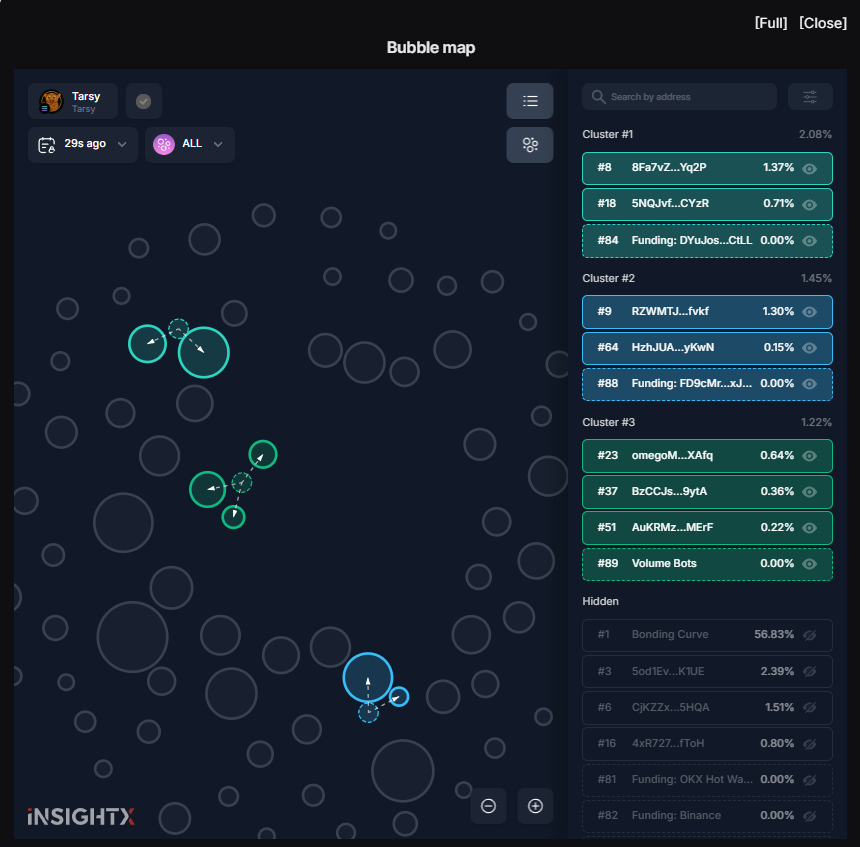Click the Cluster #1 heading
Image resolution: width=860 pixels, height=847 pixels.
[608, 134]
